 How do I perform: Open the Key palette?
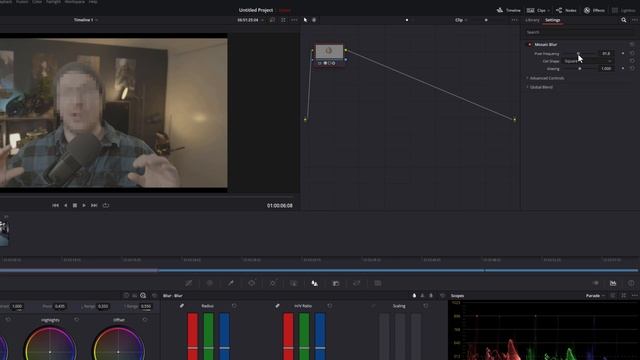click(336, 283)
